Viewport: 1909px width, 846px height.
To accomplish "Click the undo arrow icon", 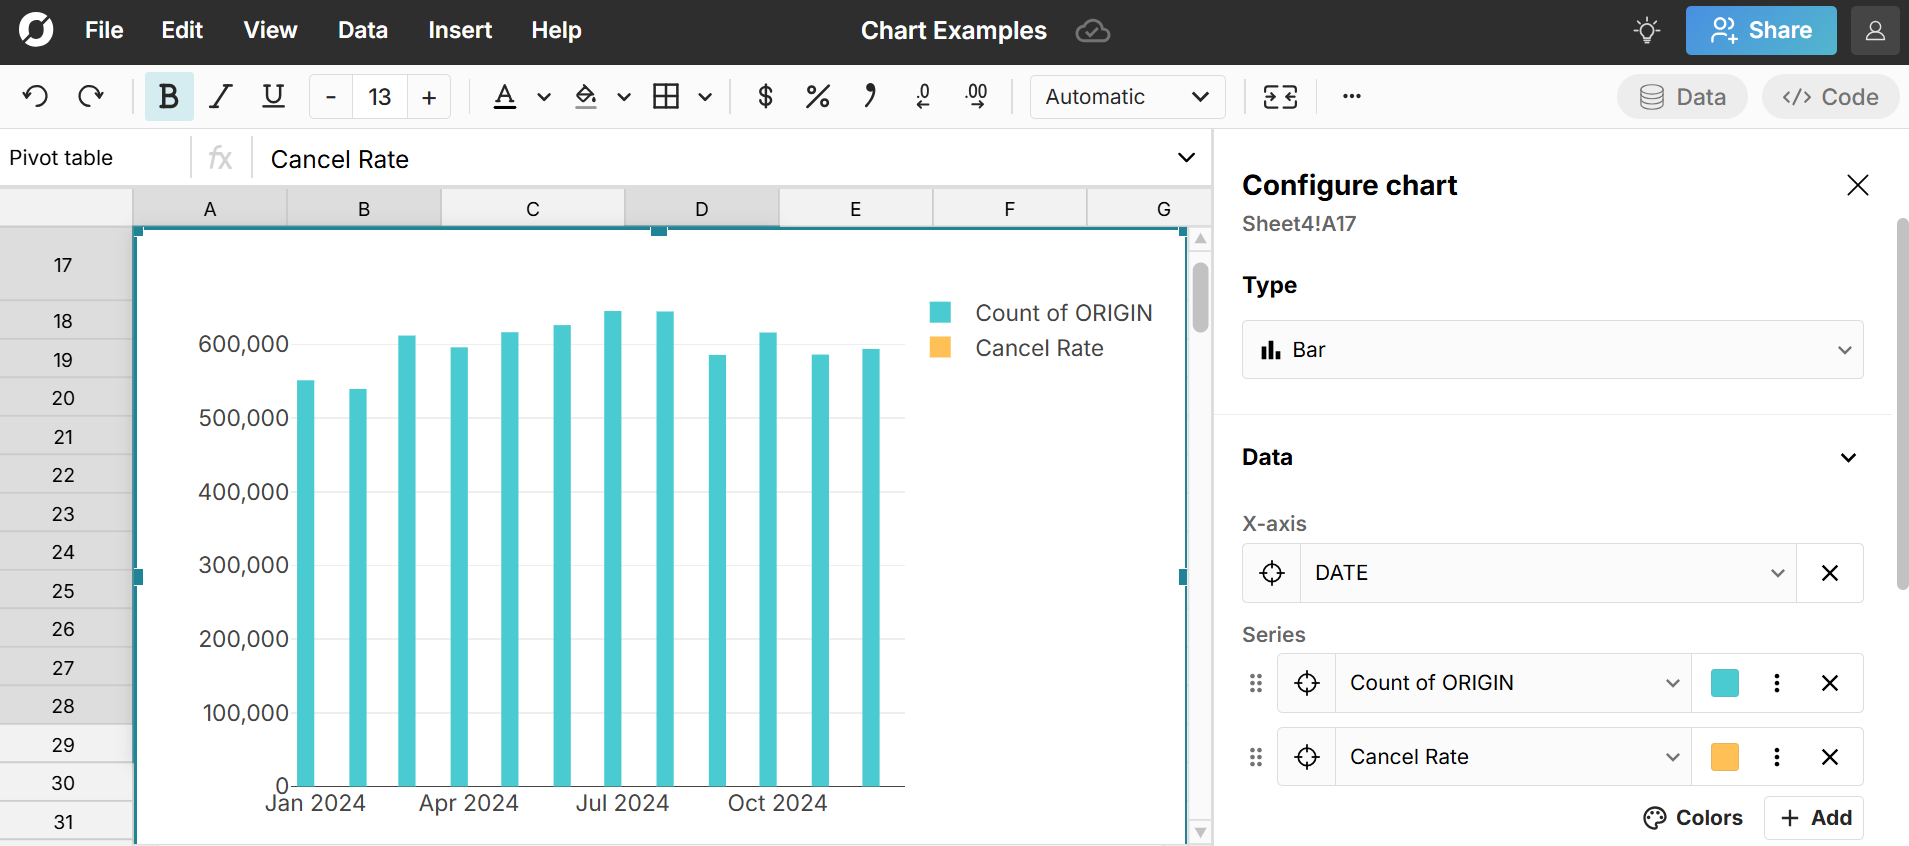I will coord(36,97).
